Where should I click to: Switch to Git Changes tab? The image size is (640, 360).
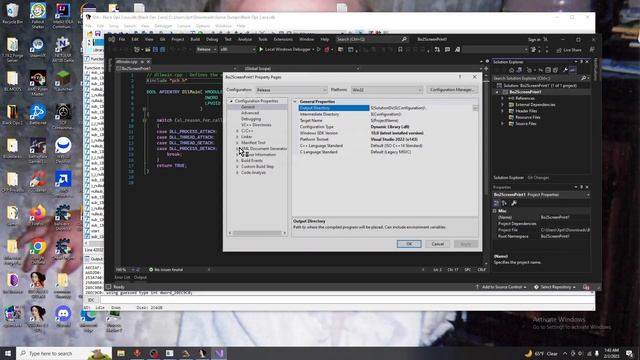point(538,178)
